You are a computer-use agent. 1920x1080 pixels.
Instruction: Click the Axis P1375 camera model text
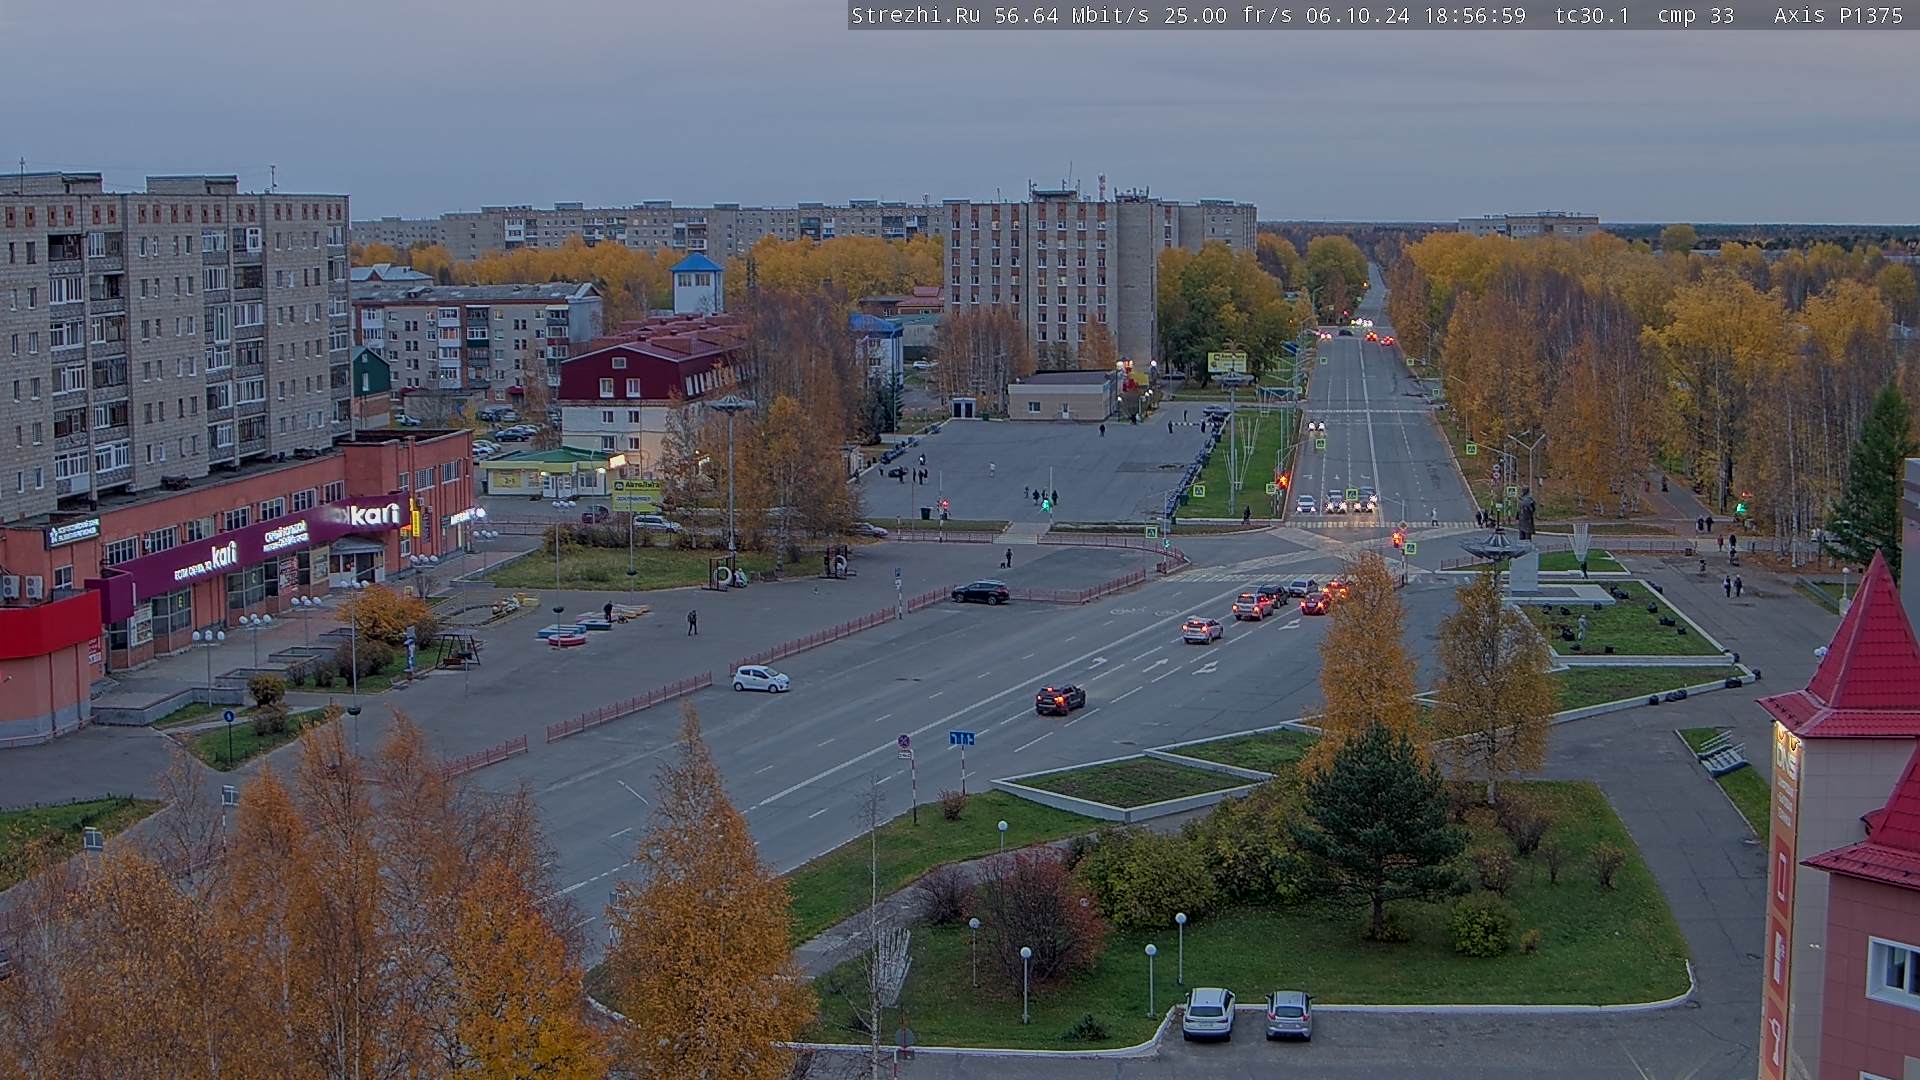[x=1839, y=15]
